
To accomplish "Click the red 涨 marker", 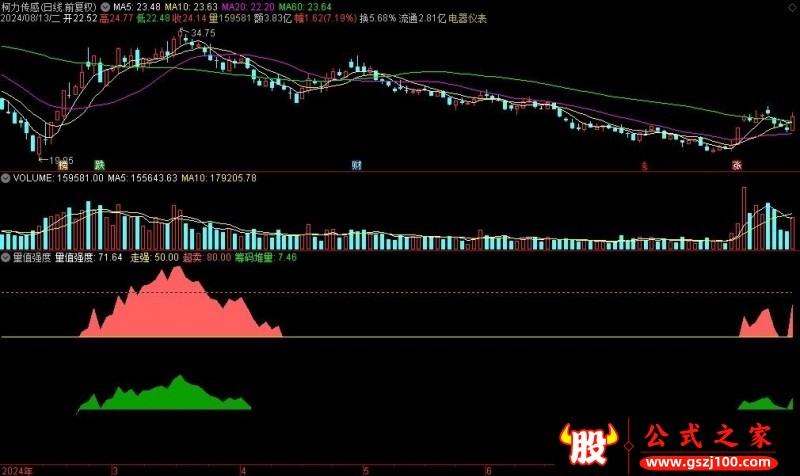I will tap(737, 165).
